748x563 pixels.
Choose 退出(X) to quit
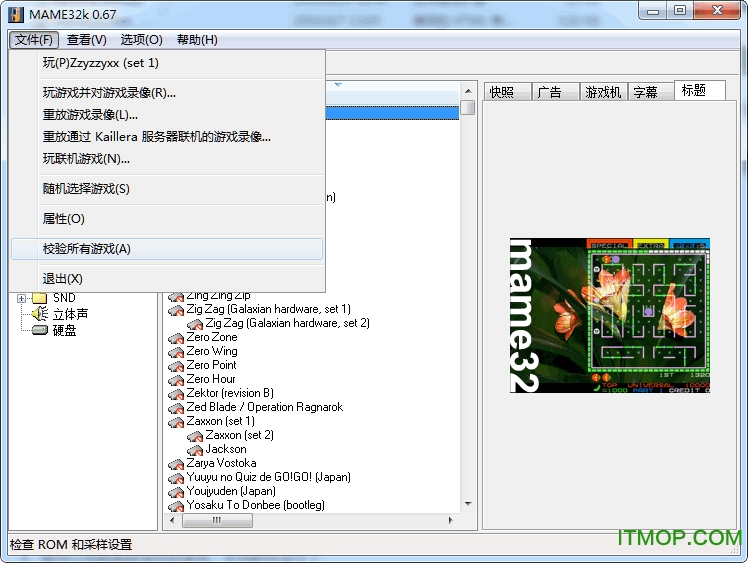tap(167, 279)
